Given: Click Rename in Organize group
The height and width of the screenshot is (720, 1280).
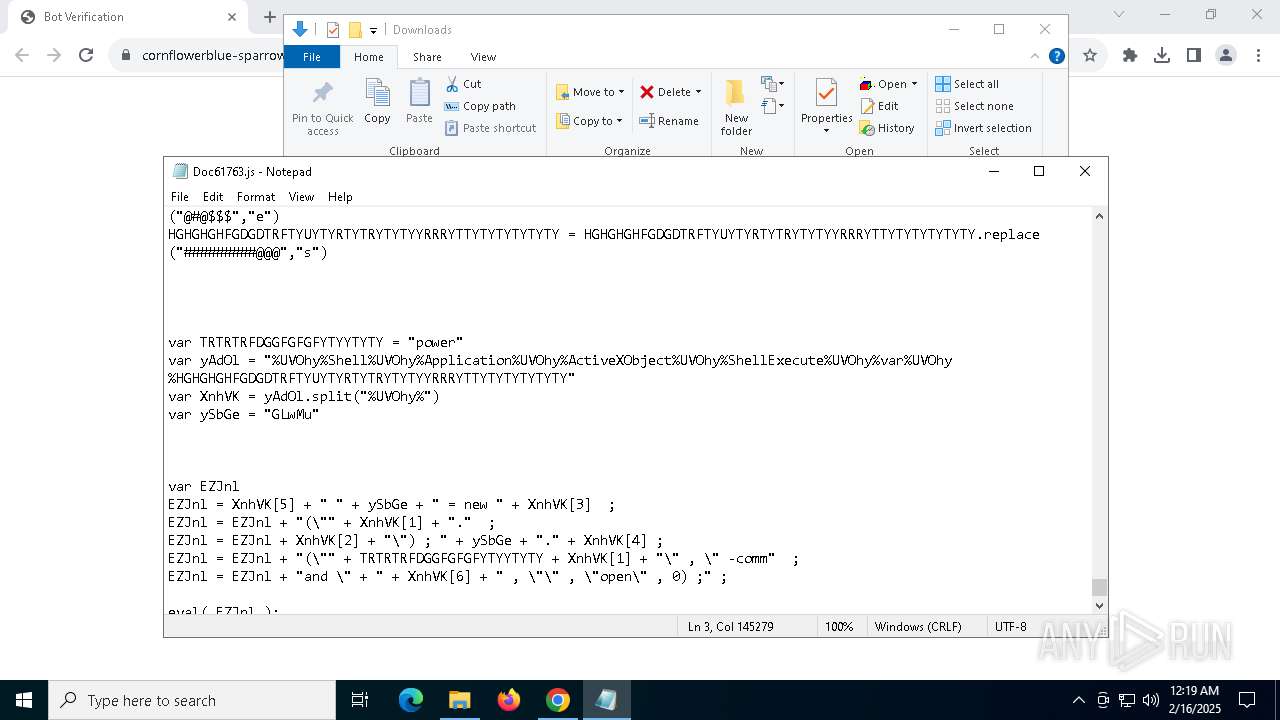Looking at the screenshot, I should tap(669, 121).
